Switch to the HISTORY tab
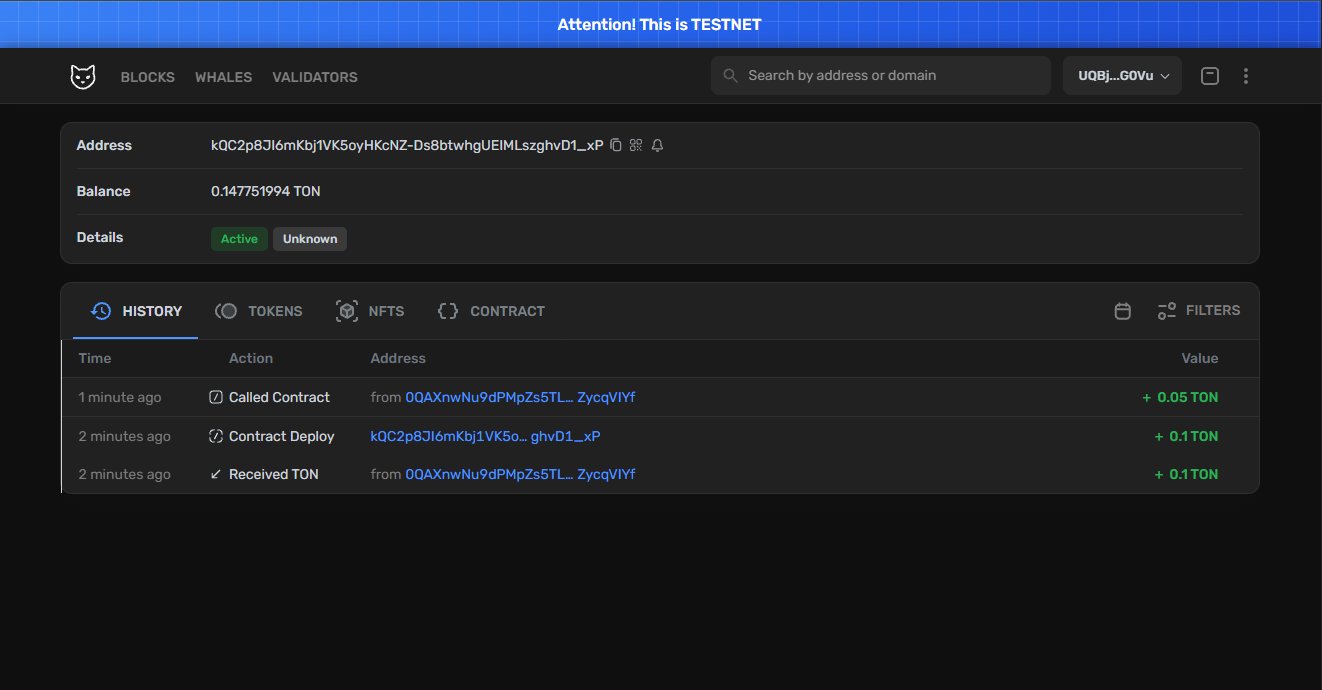The width and height of the screenshot is (1322, 690). coord(136,311)
